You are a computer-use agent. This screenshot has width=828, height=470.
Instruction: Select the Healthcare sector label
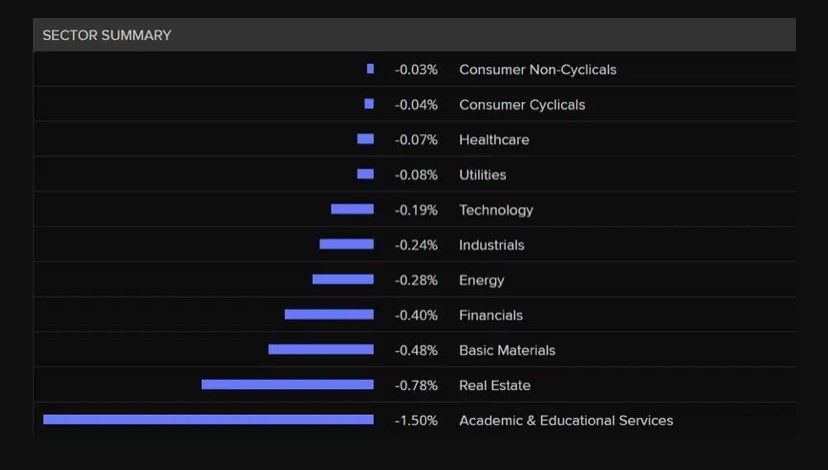pyautogui.click(x=494, y=140)
